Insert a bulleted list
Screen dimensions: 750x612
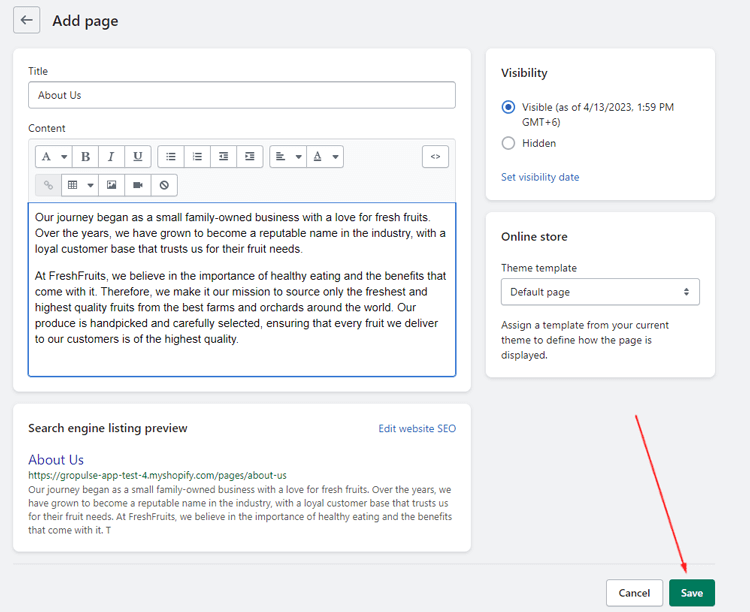tap(171, 156)
